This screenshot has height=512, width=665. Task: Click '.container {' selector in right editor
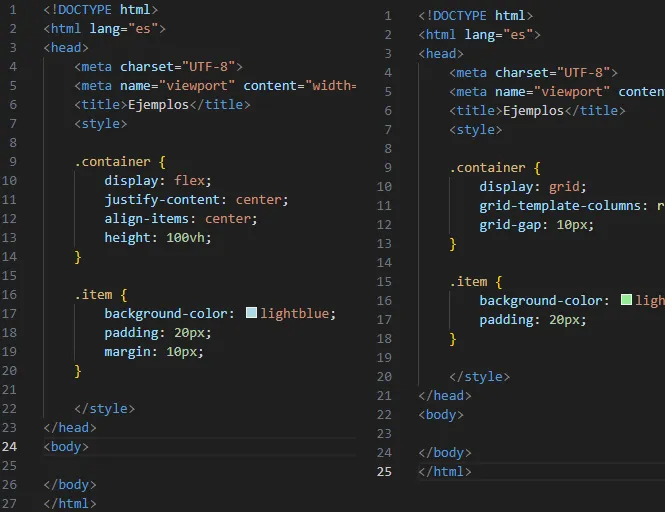coord(495,168)
